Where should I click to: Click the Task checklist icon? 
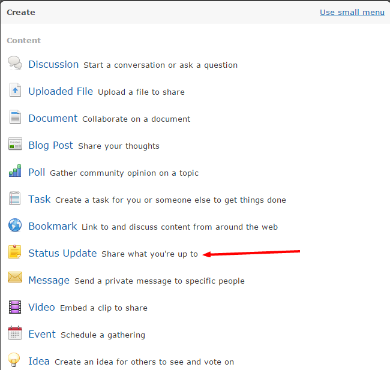[x=15, y=198]
